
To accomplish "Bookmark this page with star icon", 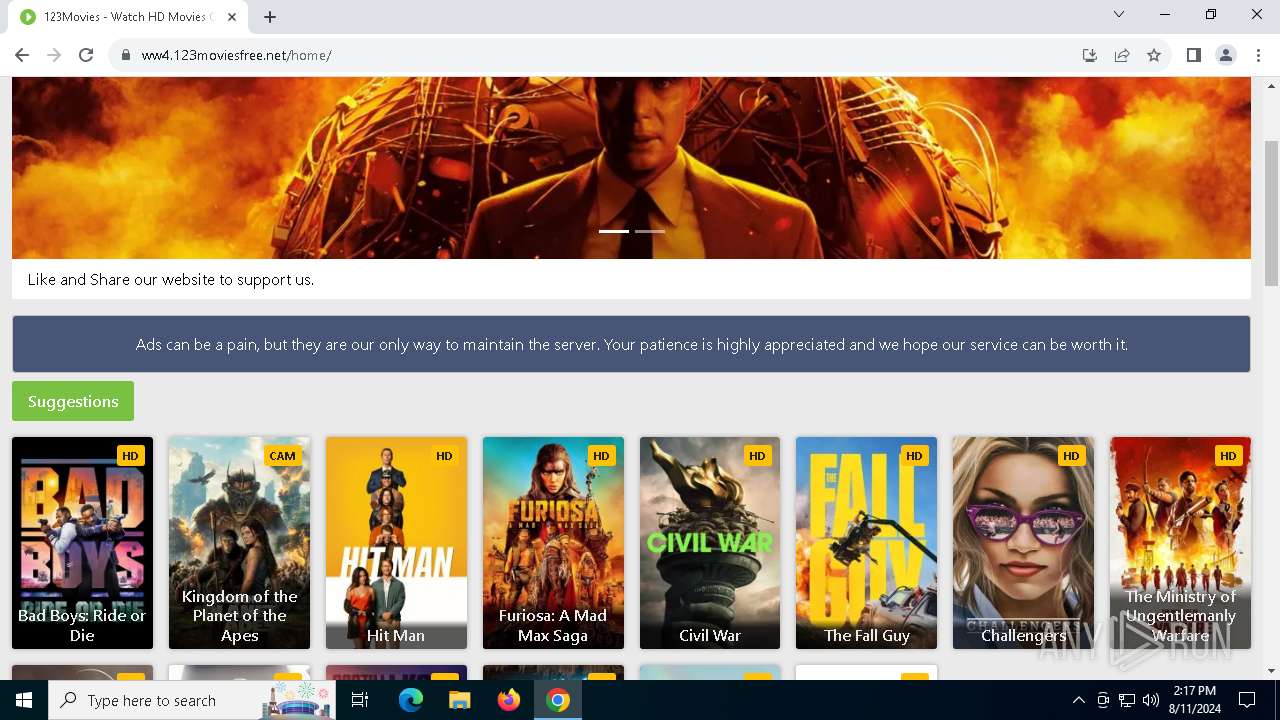I will tap(1154, 55).
